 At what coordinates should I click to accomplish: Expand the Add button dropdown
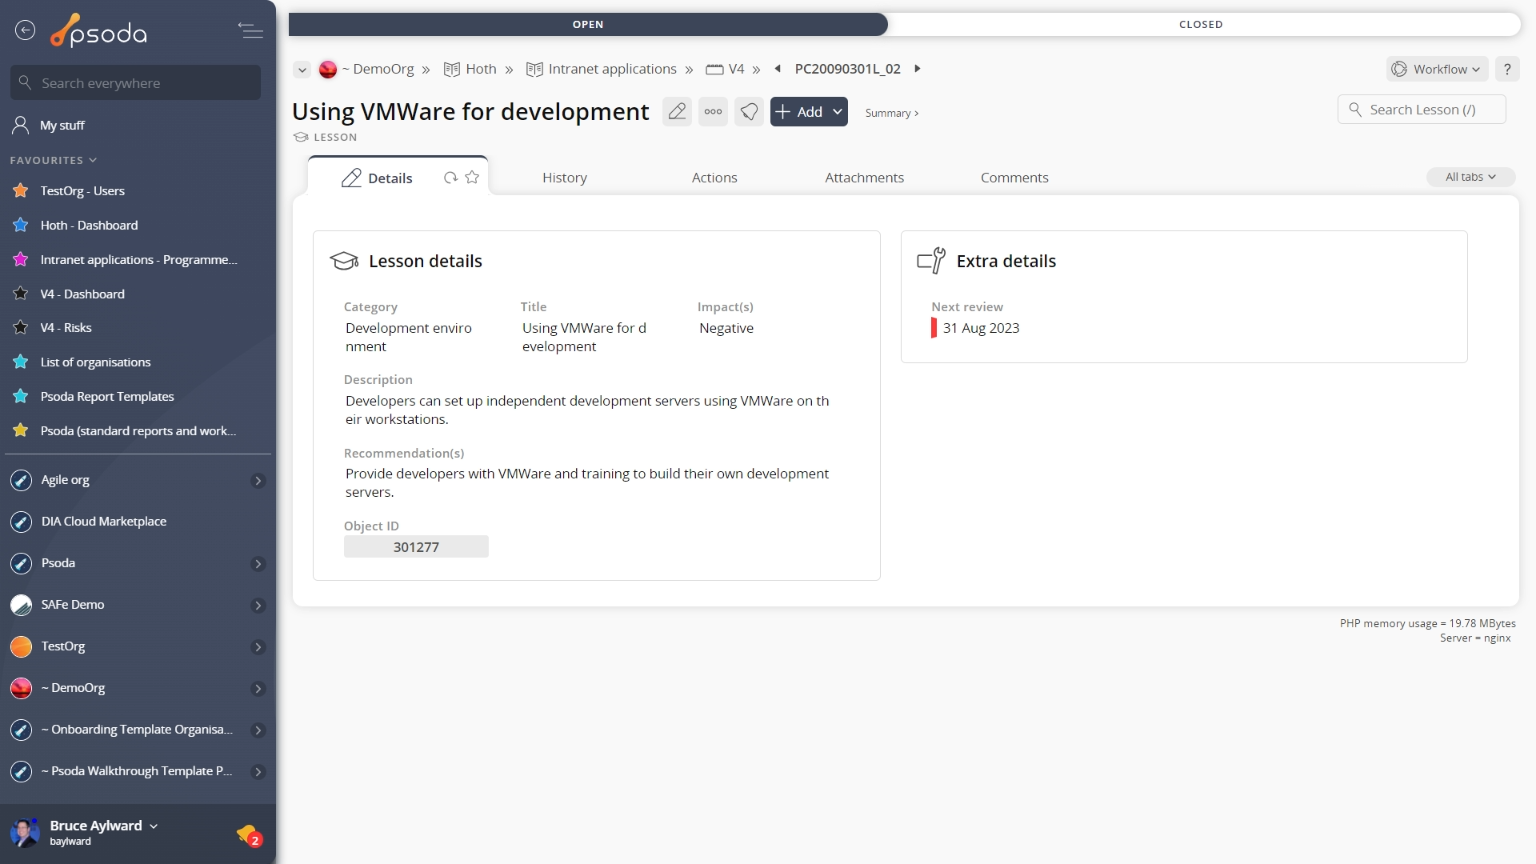(838, 112)
